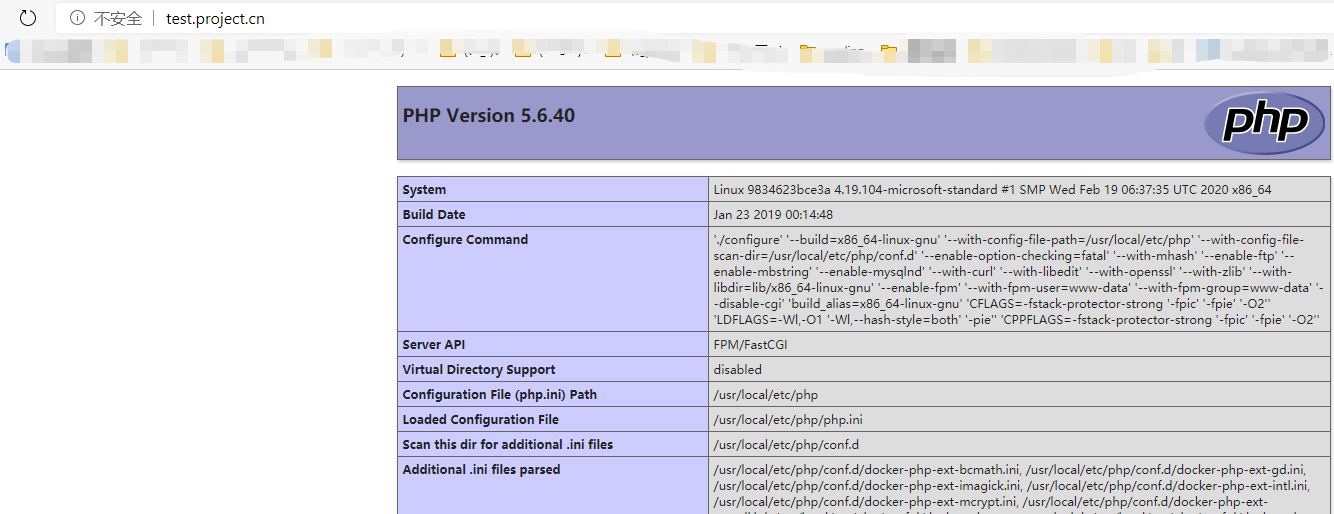Screen dimensions: 1334x514
Task: Select the '/usr/local/etc/php/conf.d' value
Action: pos(786,445)
